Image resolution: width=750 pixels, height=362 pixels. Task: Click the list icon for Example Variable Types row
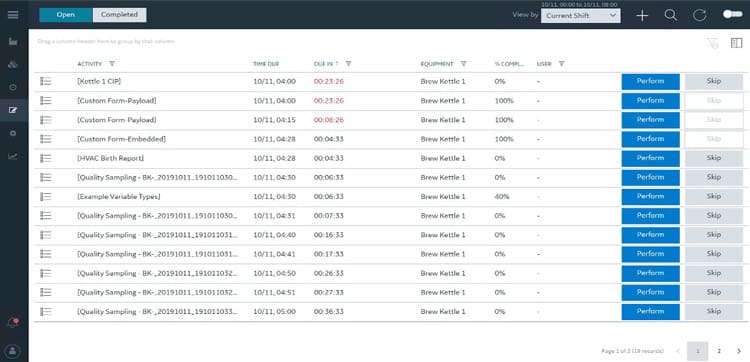(x=46, y=197)
